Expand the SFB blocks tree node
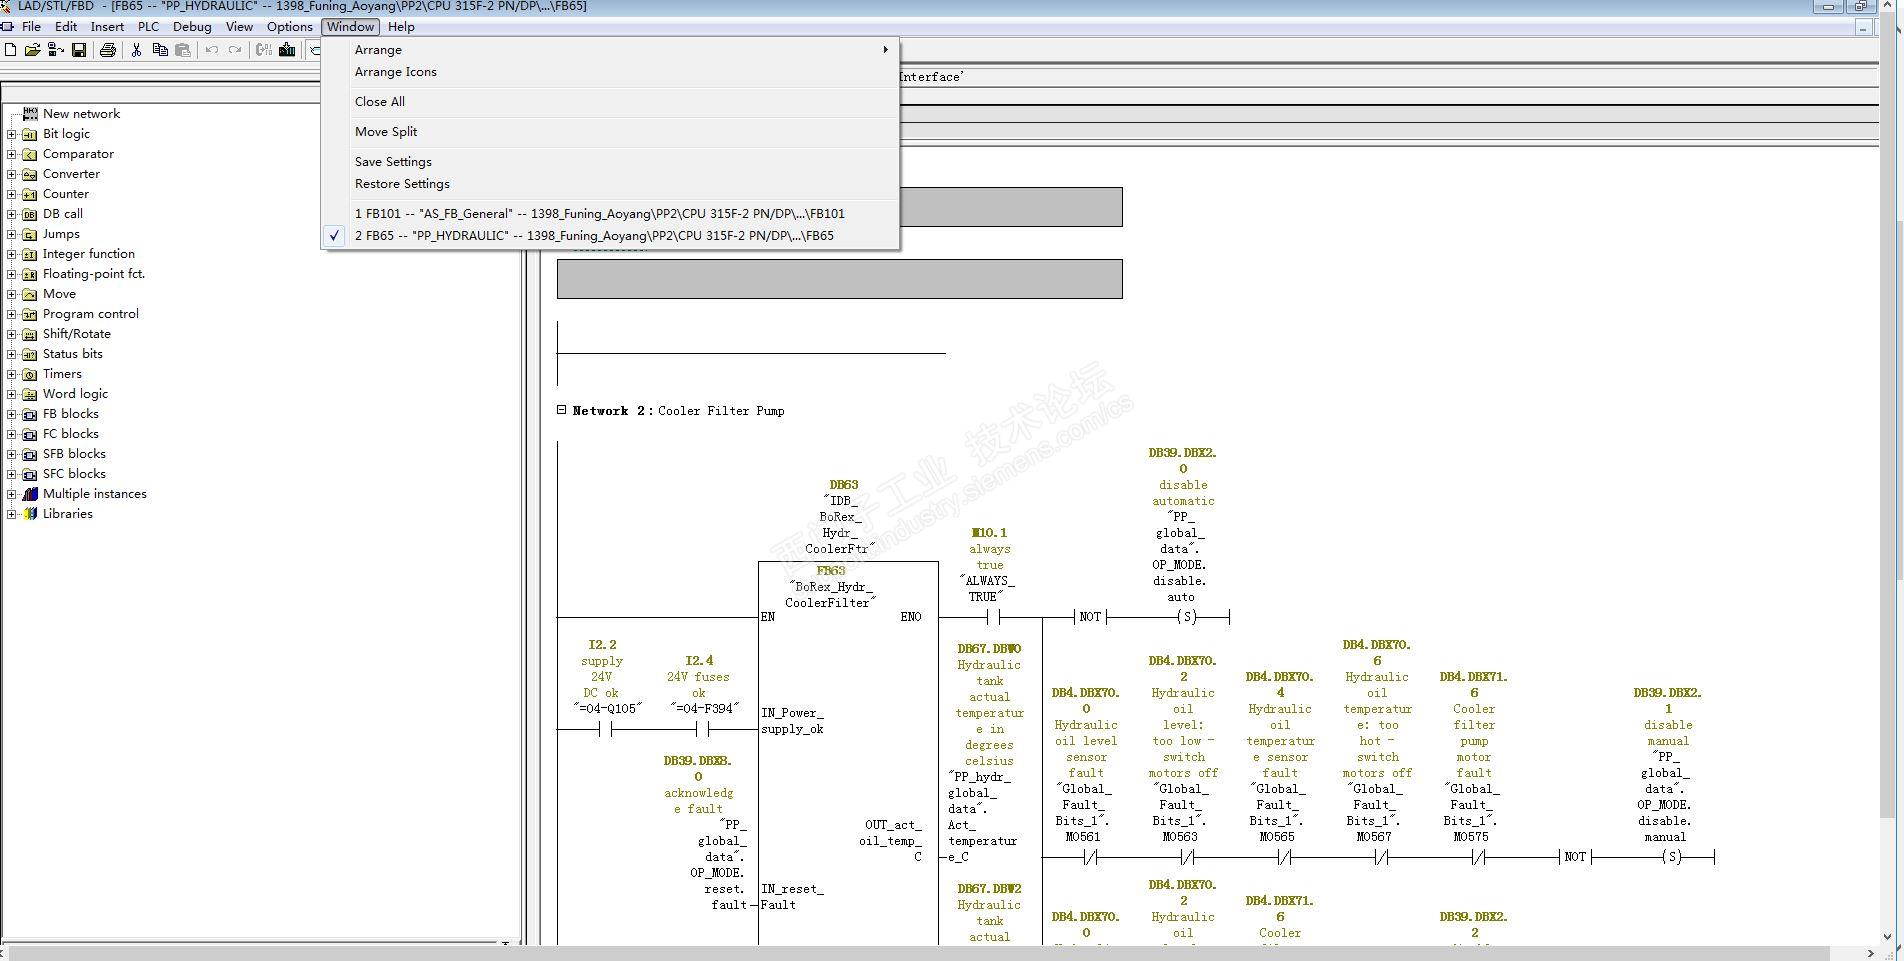Image resolution: width=1904 pixels, height=961 pixels. (x=11, y=454)
